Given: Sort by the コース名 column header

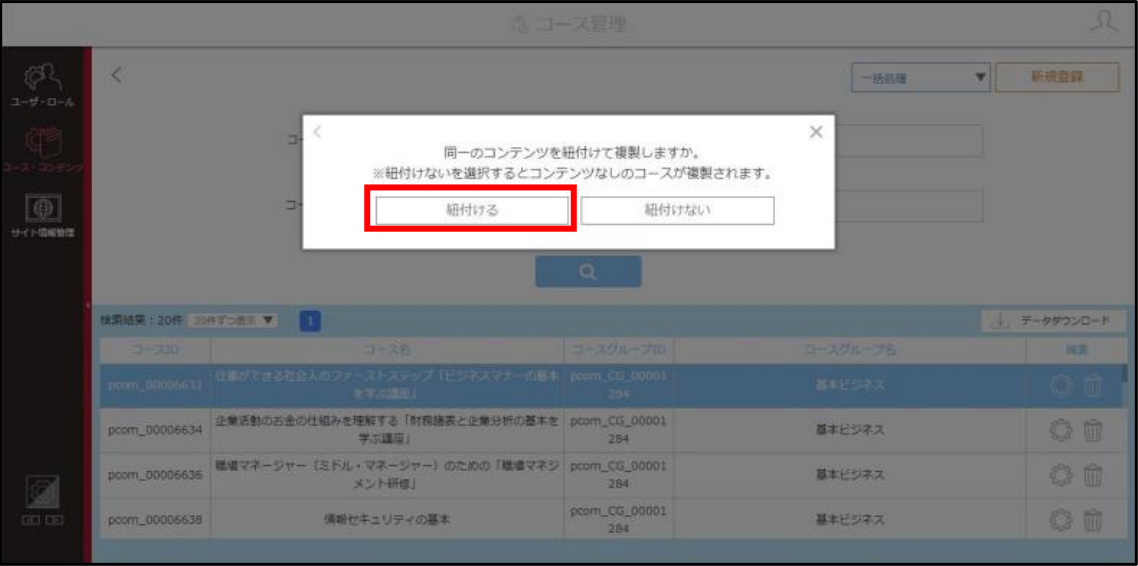Looking at the screenshot, I should (388, 350).
